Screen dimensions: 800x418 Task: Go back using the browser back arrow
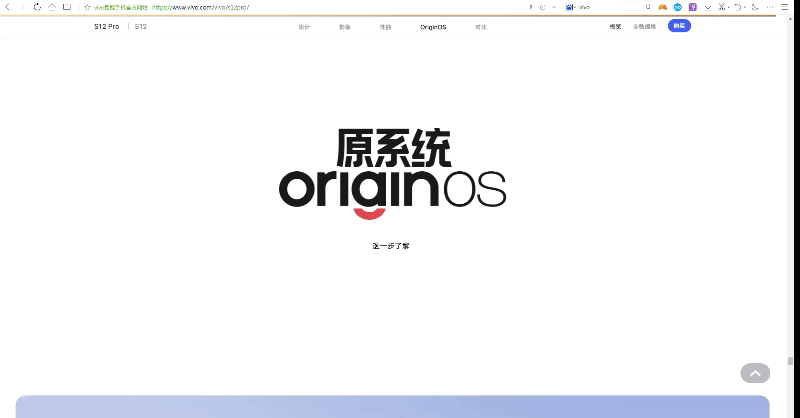8,7
